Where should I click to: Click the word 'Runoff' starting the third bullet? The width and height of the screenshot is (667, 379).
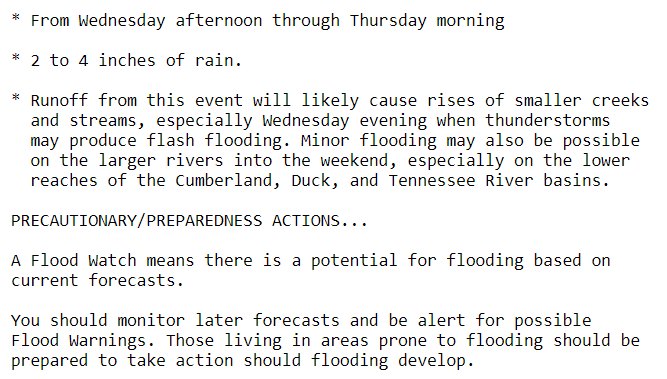(60, 101)
